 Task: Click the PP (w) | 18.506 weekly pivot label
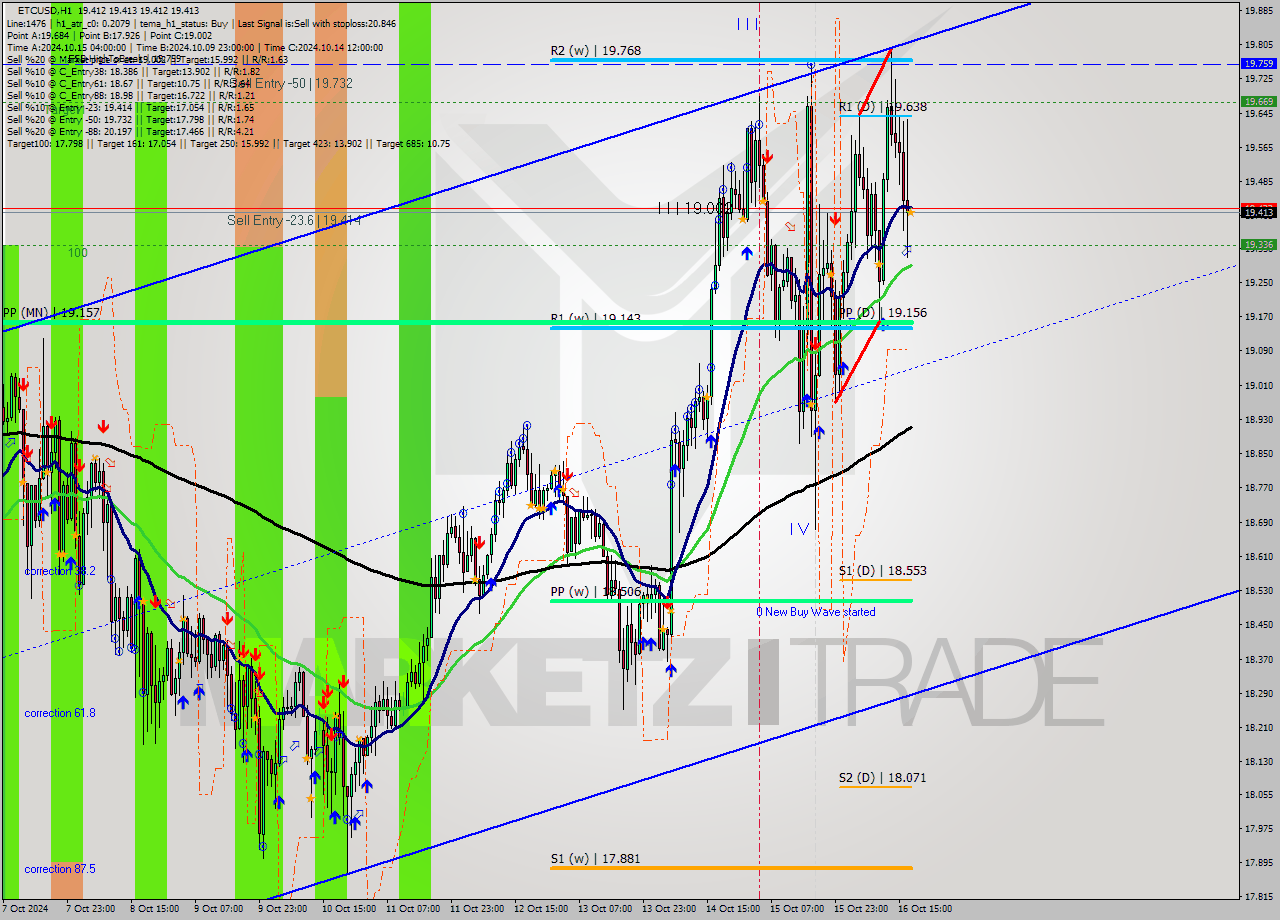[595, 591]
